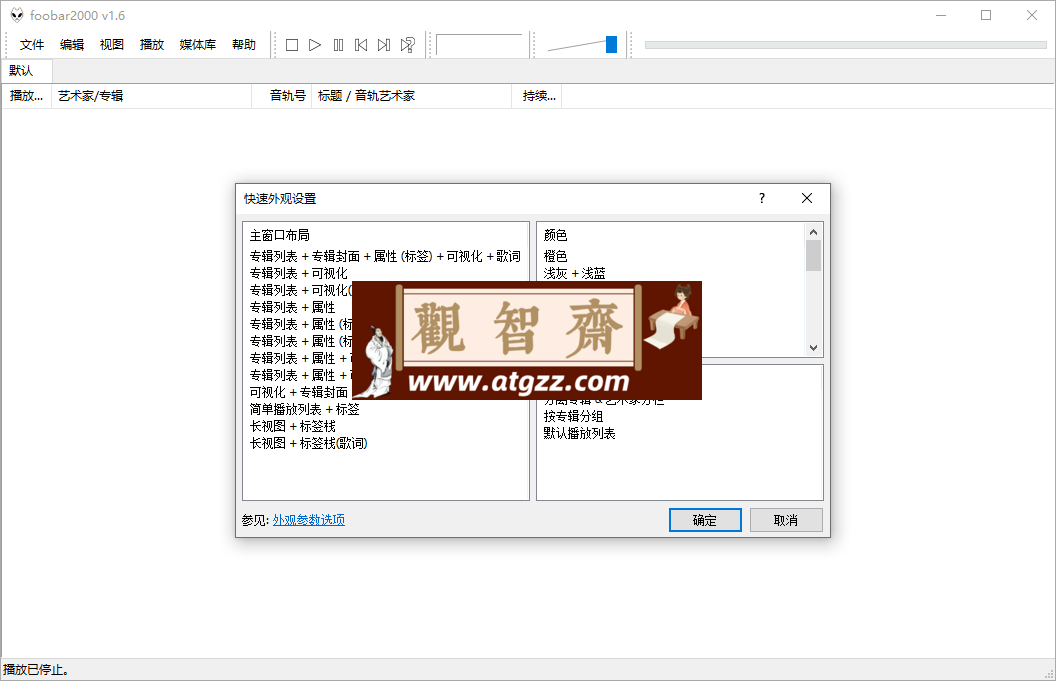The width and height of the screenshot is (1056, 681).
Task: Play a random track icon
Action: (407, 45)
